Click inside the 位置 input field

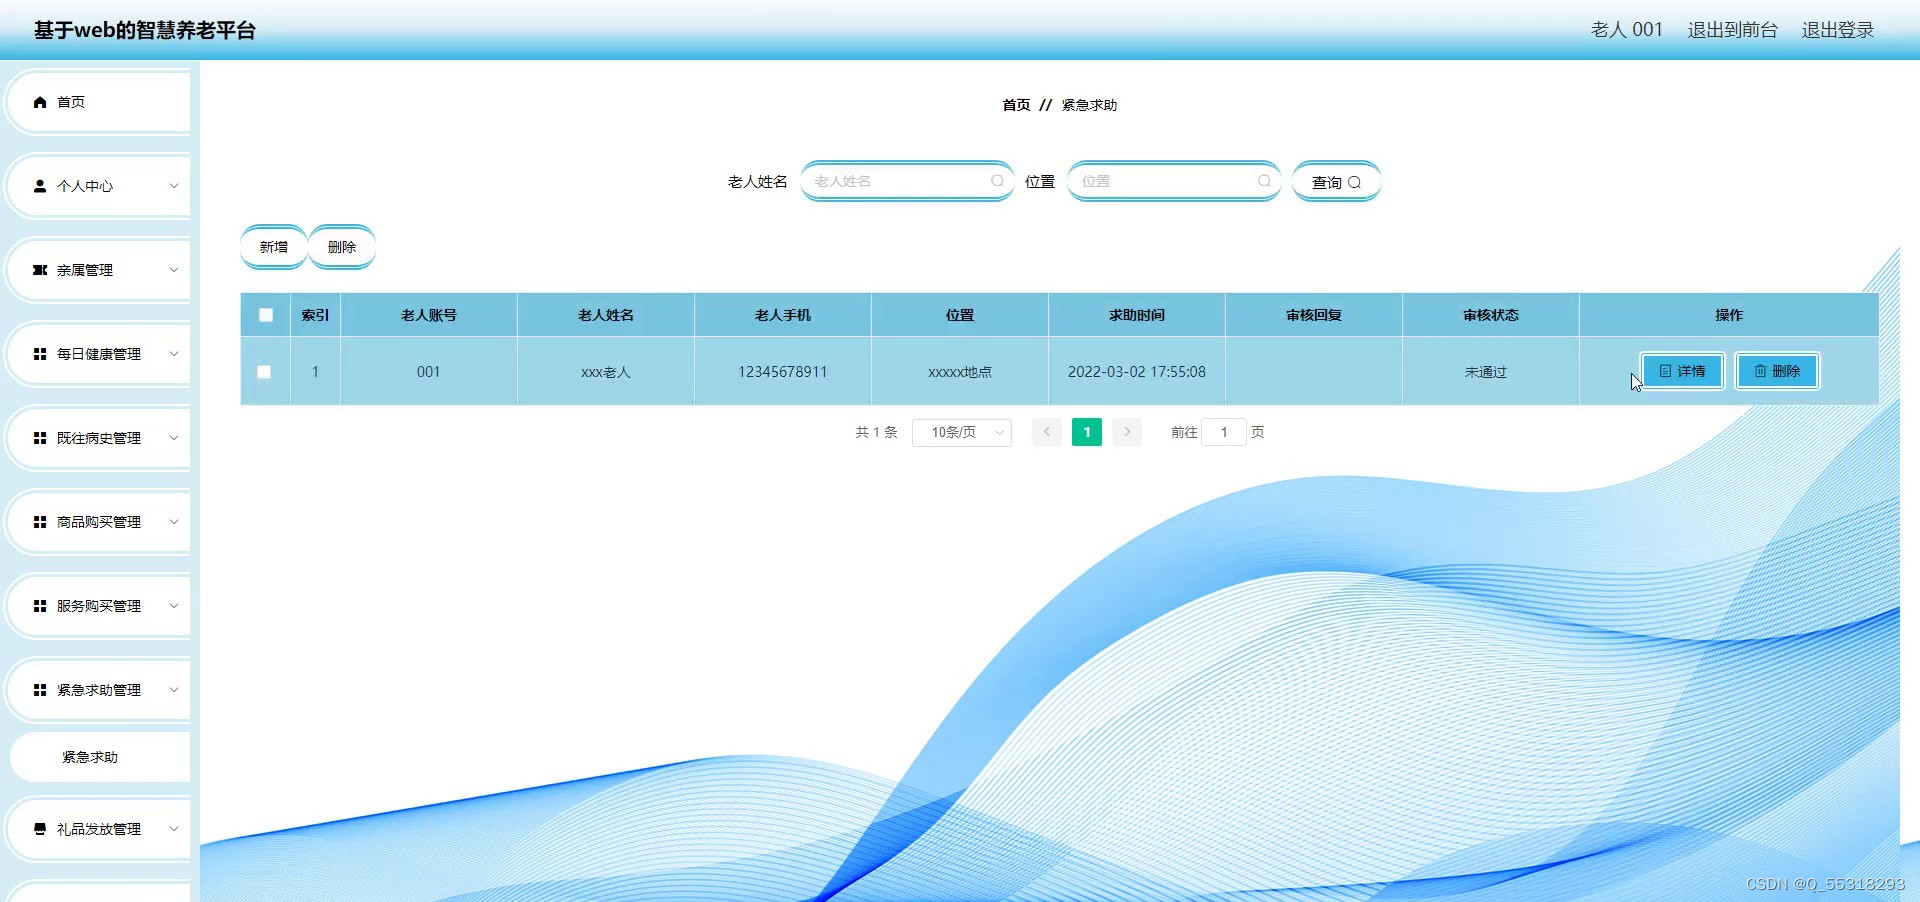(x=1174, y=181)
